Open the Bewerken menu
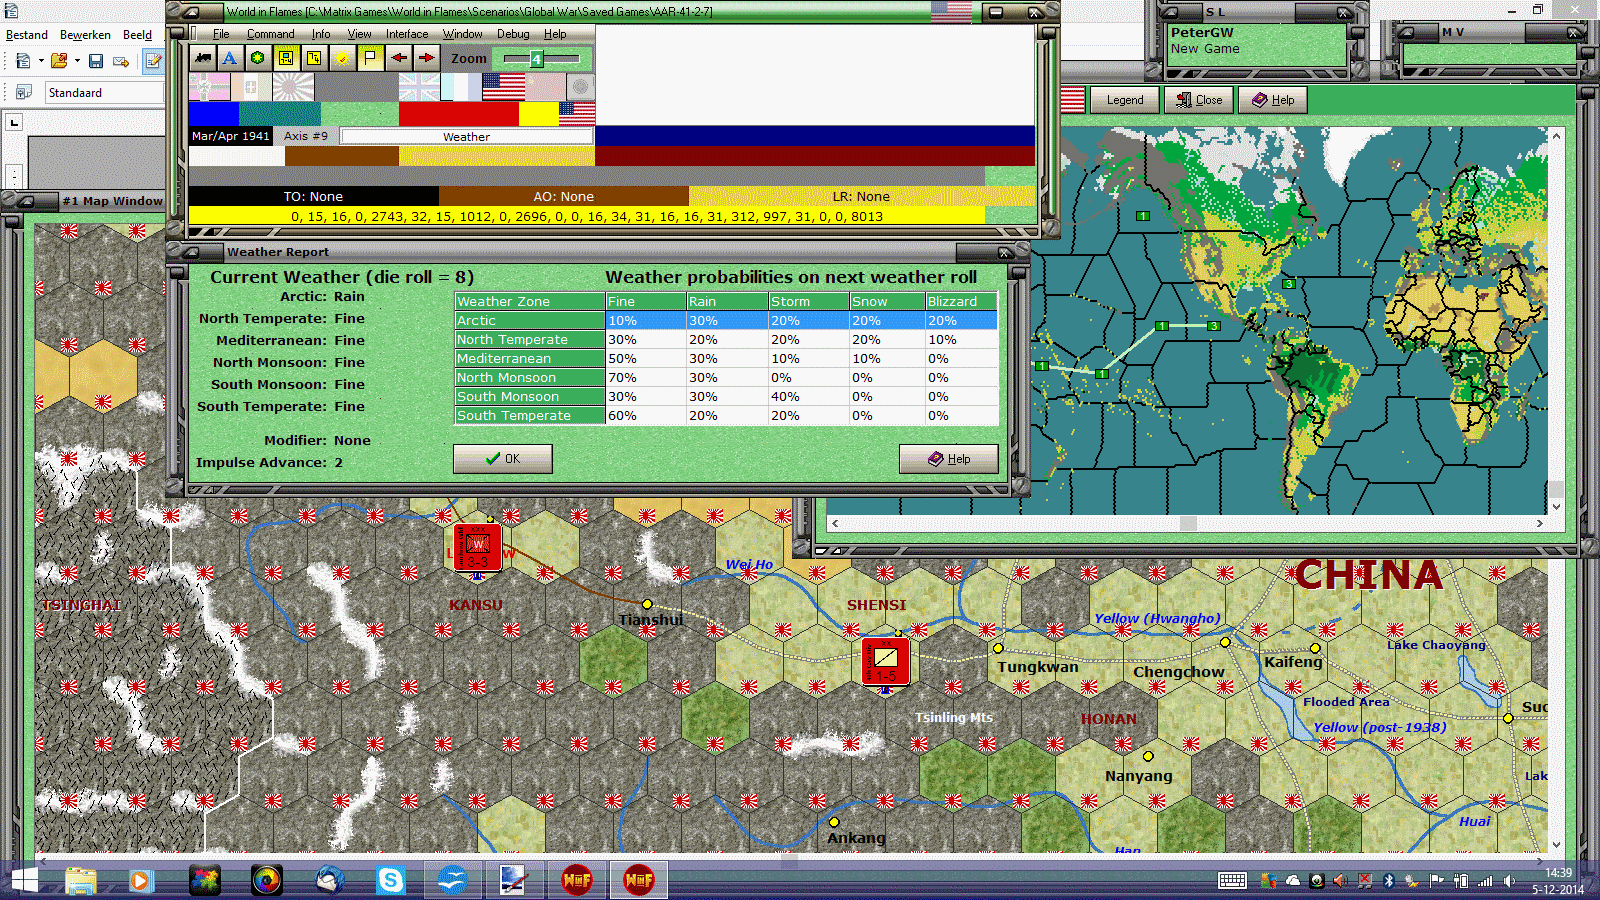Viewport: 1600px width, 900px height. point(85,35)
